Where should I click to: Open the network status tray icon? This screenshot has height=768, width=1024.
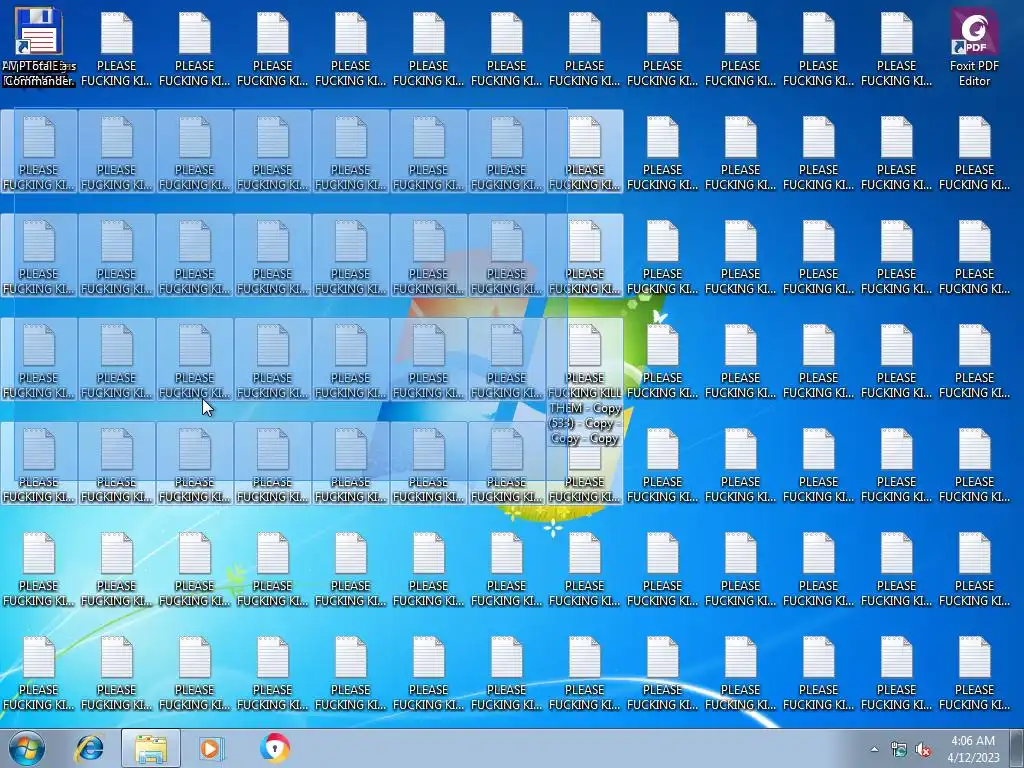[x=899, y=749]
